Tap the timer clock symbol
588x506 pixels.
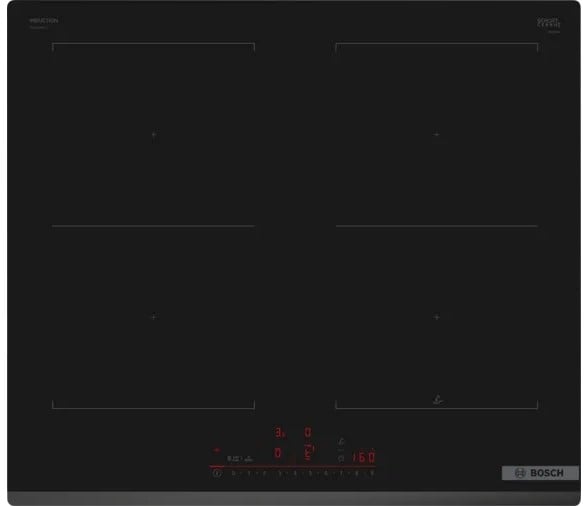[341, 458]
